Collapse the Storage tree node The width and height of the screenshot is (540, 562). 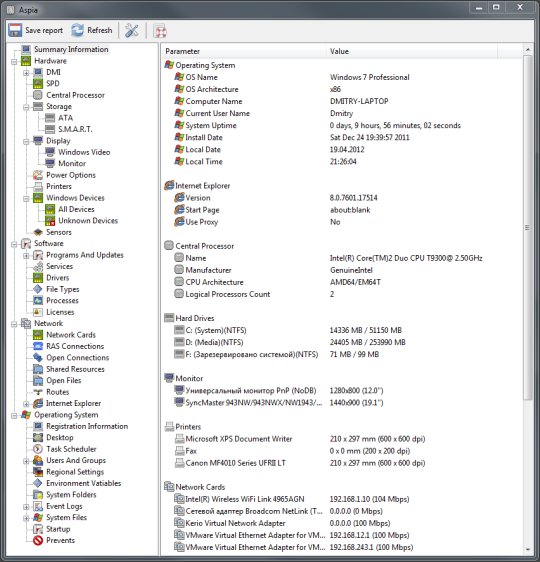coord(26,107)
